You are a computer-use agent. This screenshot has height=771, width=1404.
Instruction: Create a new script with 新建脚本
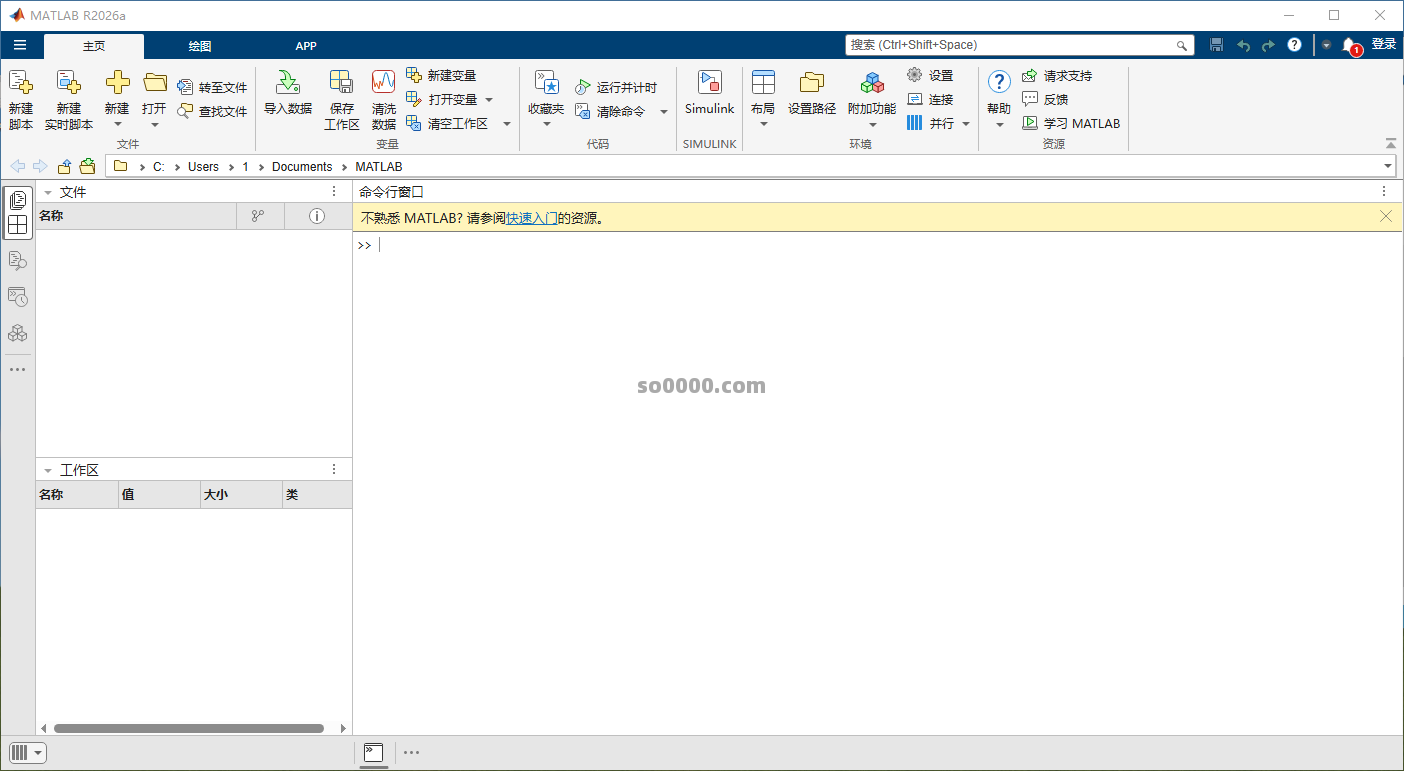pos(21,100)
